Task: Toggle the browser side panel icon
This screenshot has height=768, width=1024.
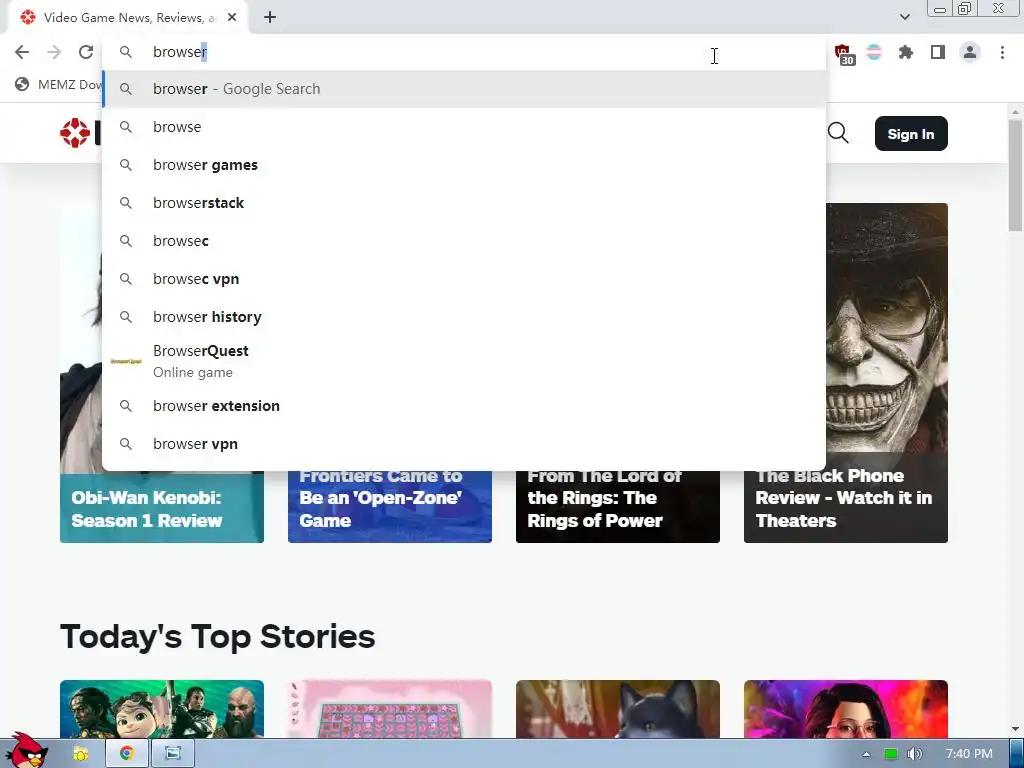Action: pyautogui.click(x=938, y=52)
